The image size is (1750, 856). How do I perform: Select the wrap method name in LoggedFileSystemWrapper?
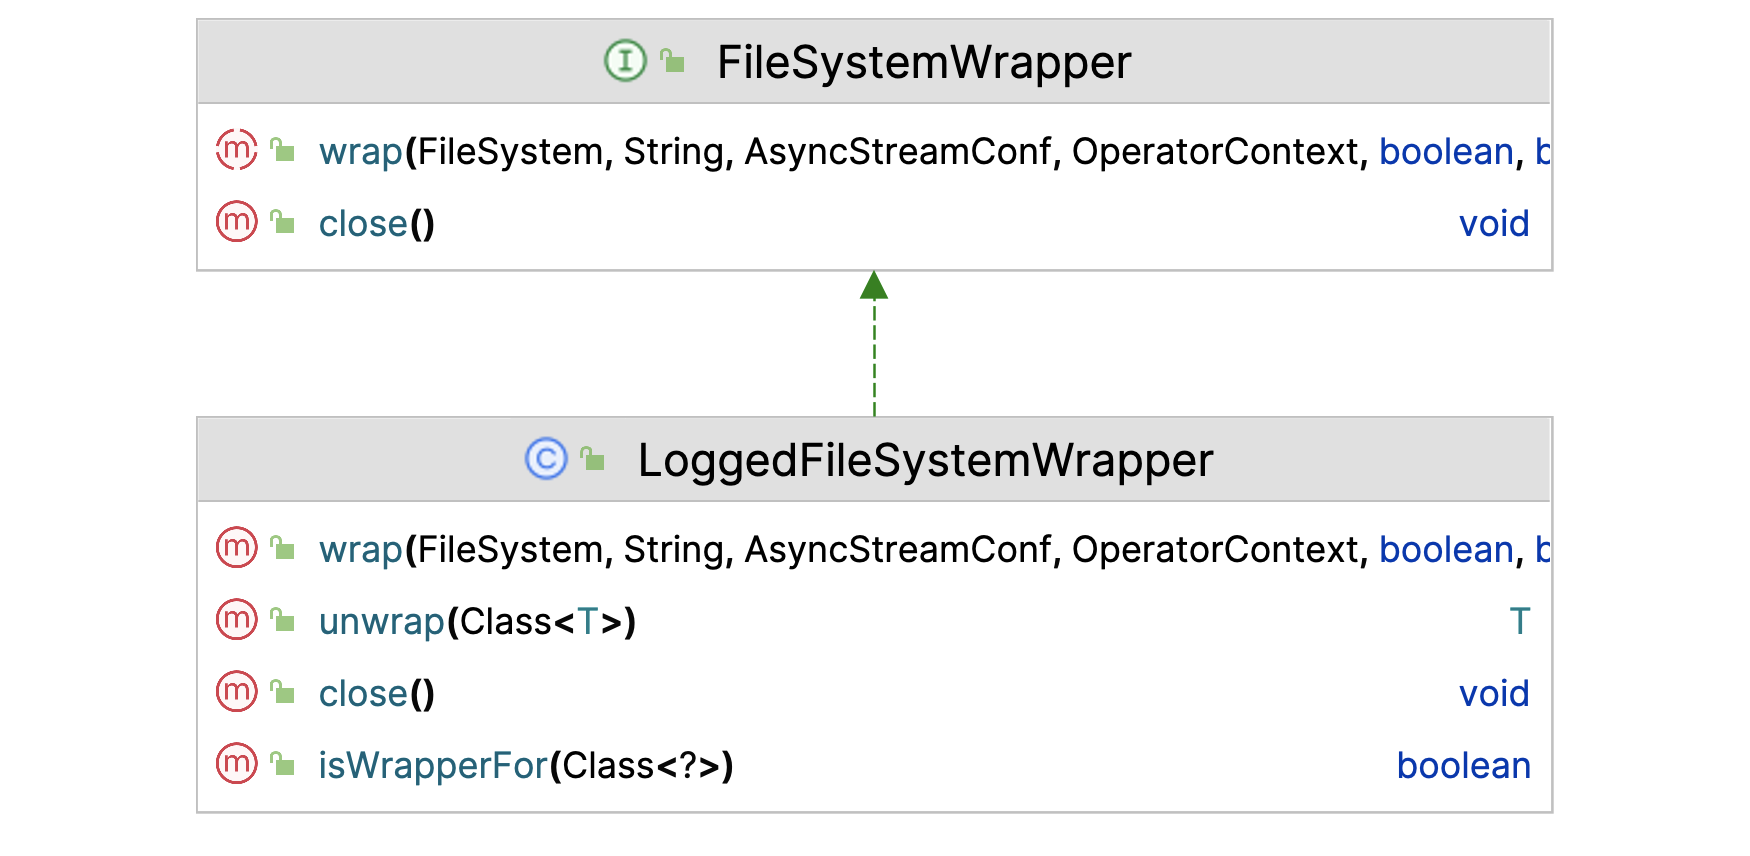click(x=361, y=550)
